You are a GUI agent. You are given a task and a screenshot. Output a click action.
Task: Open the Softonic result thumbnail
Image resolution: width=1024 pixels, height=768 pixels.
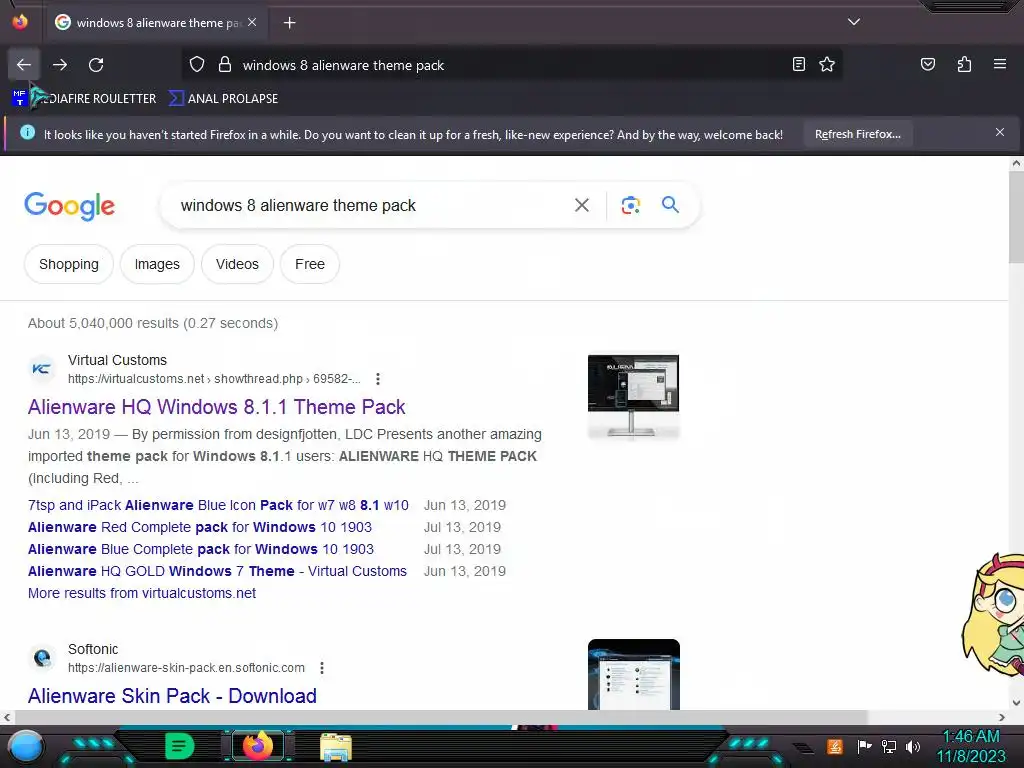pos(633,674)
